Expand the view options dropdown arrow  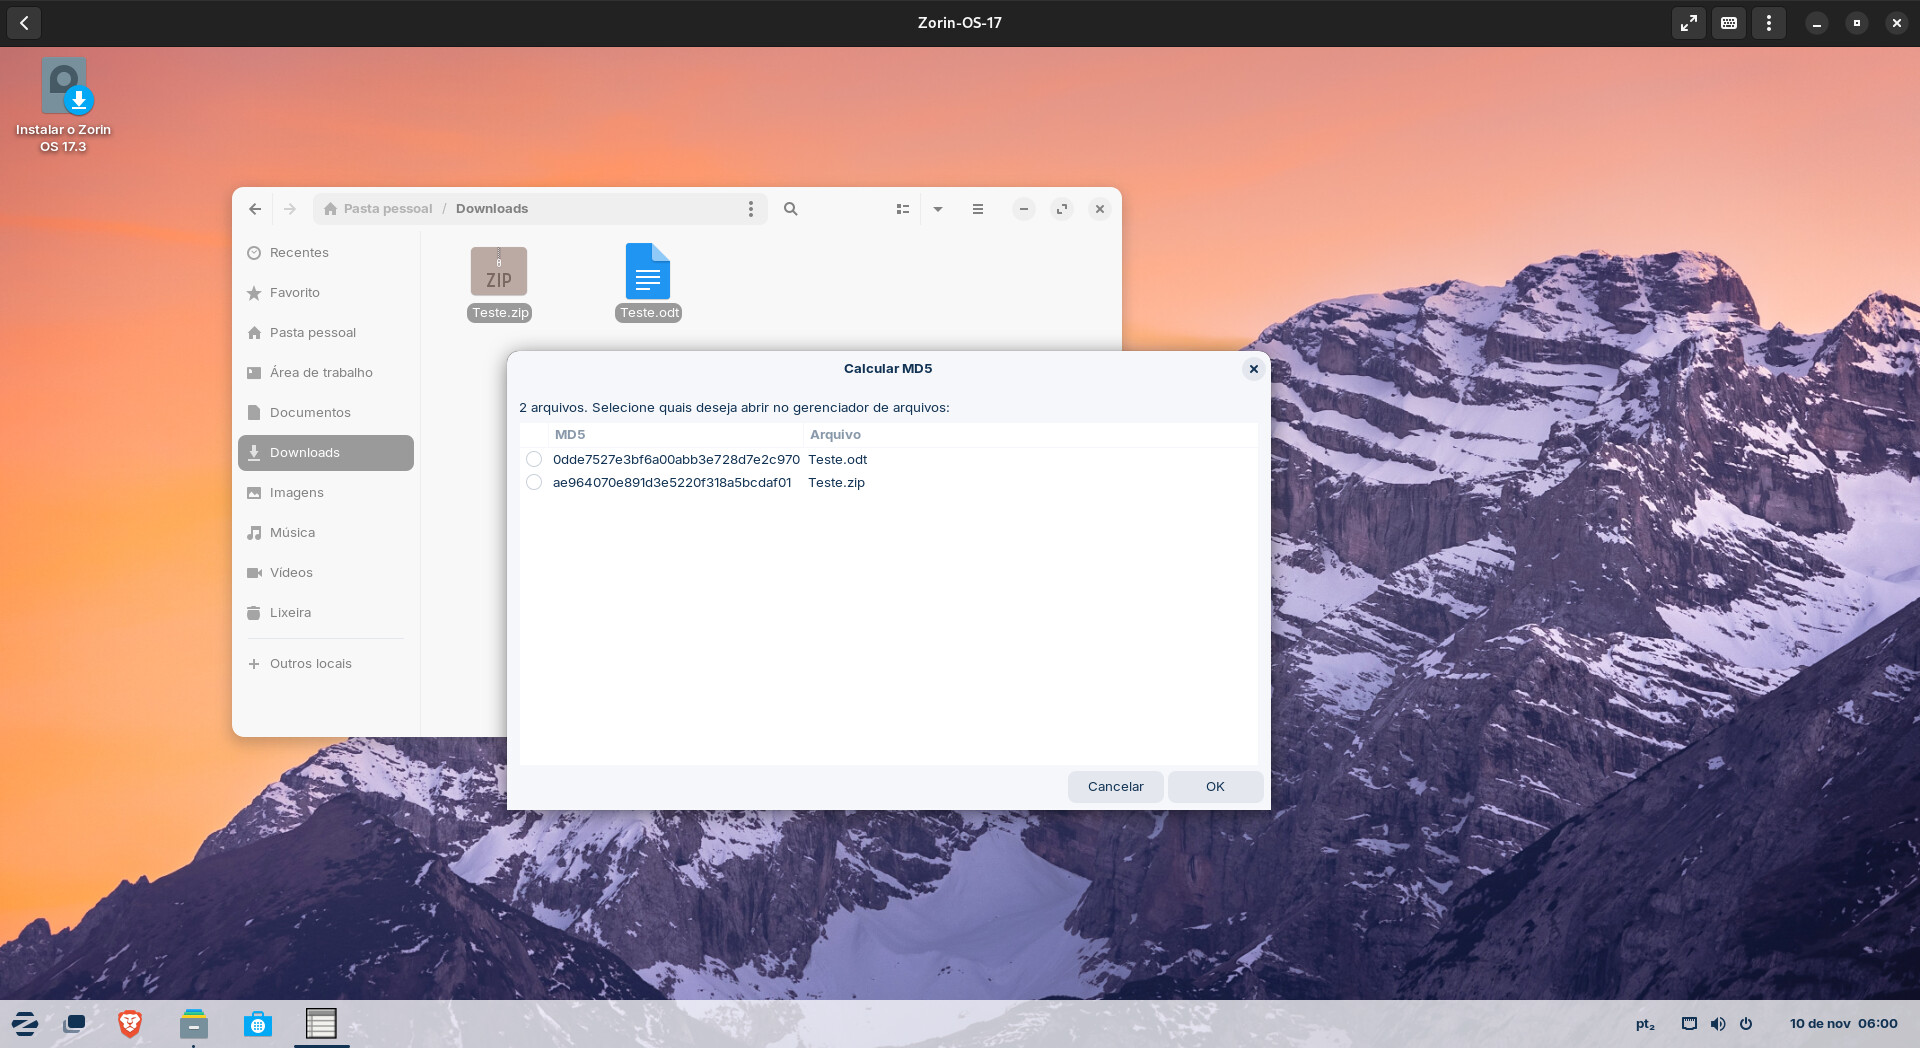tap(938, 209)
